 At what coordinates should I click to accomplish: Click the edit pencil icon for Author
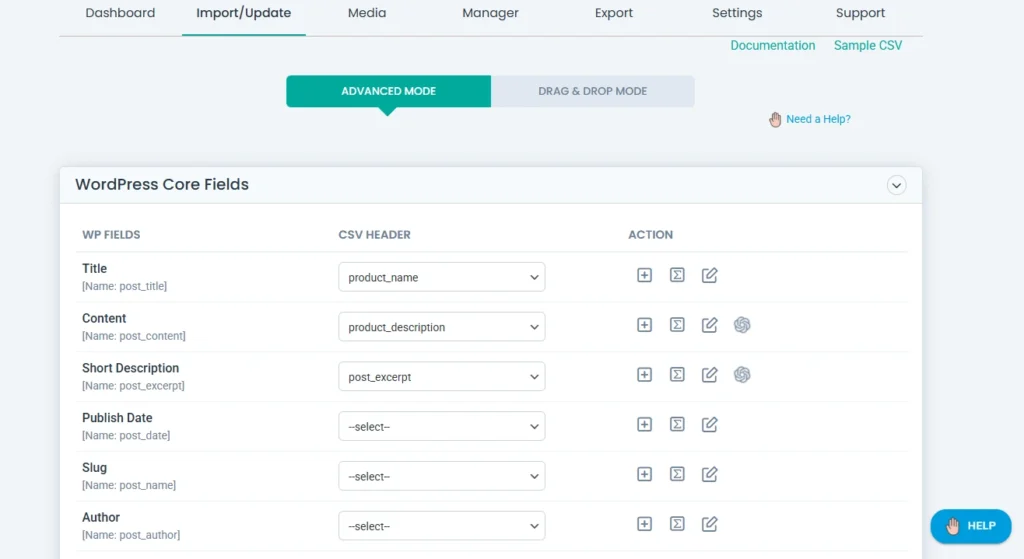tap(709, 524)
